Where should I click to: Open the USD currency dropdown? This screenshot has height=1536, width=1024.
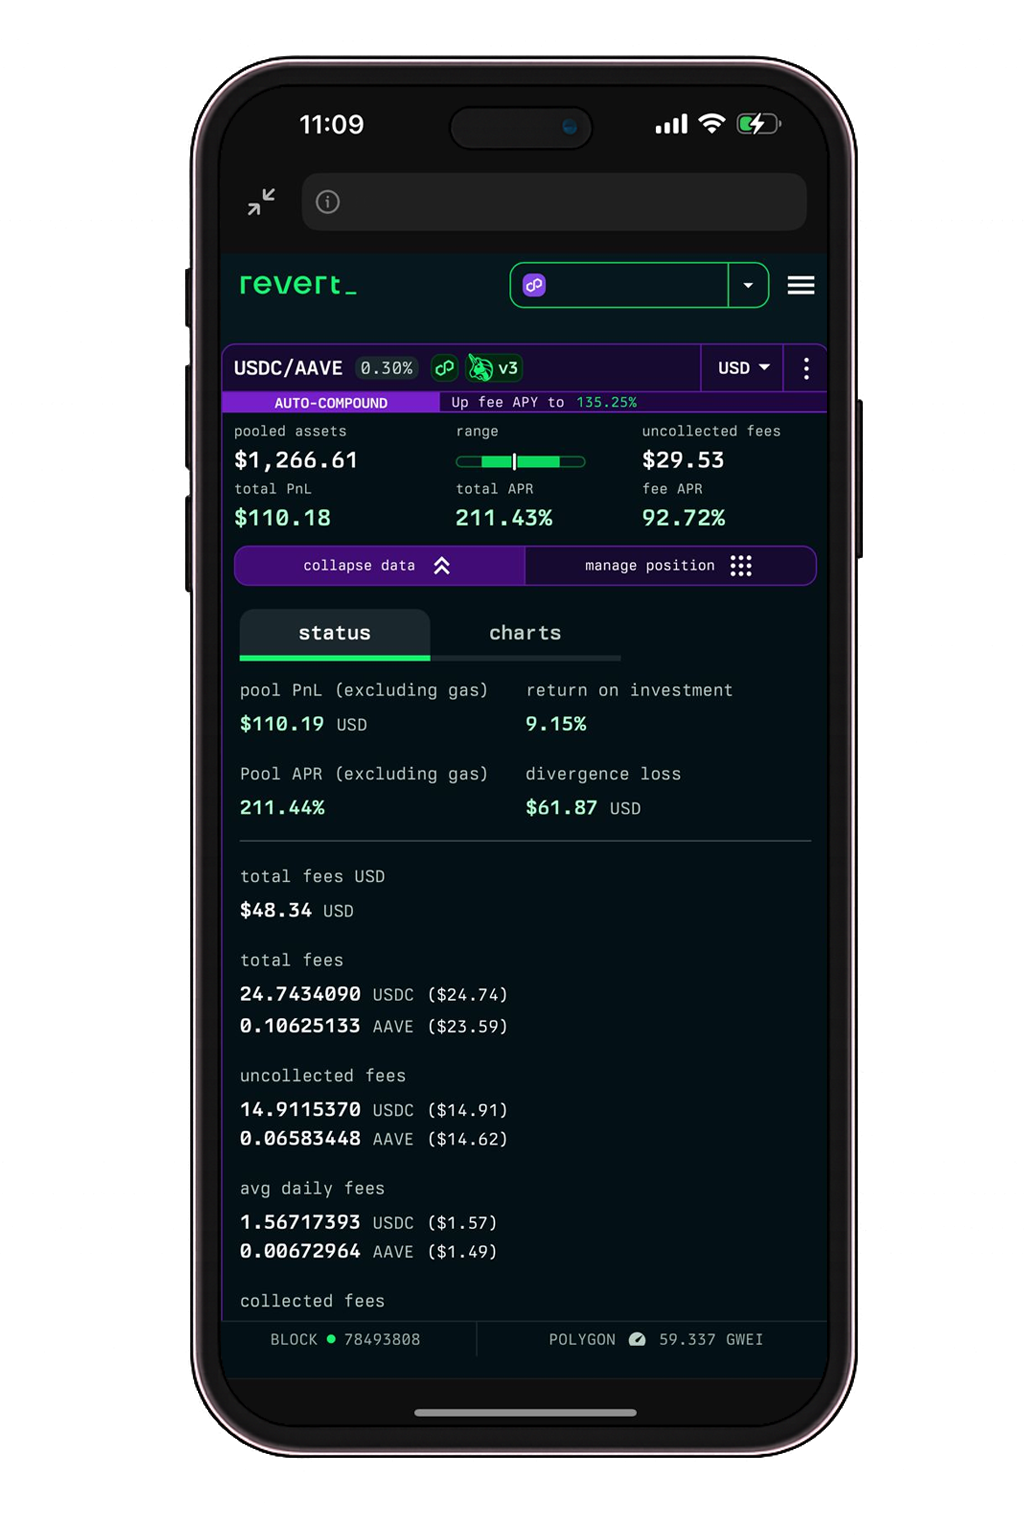[x=741, y=368]
